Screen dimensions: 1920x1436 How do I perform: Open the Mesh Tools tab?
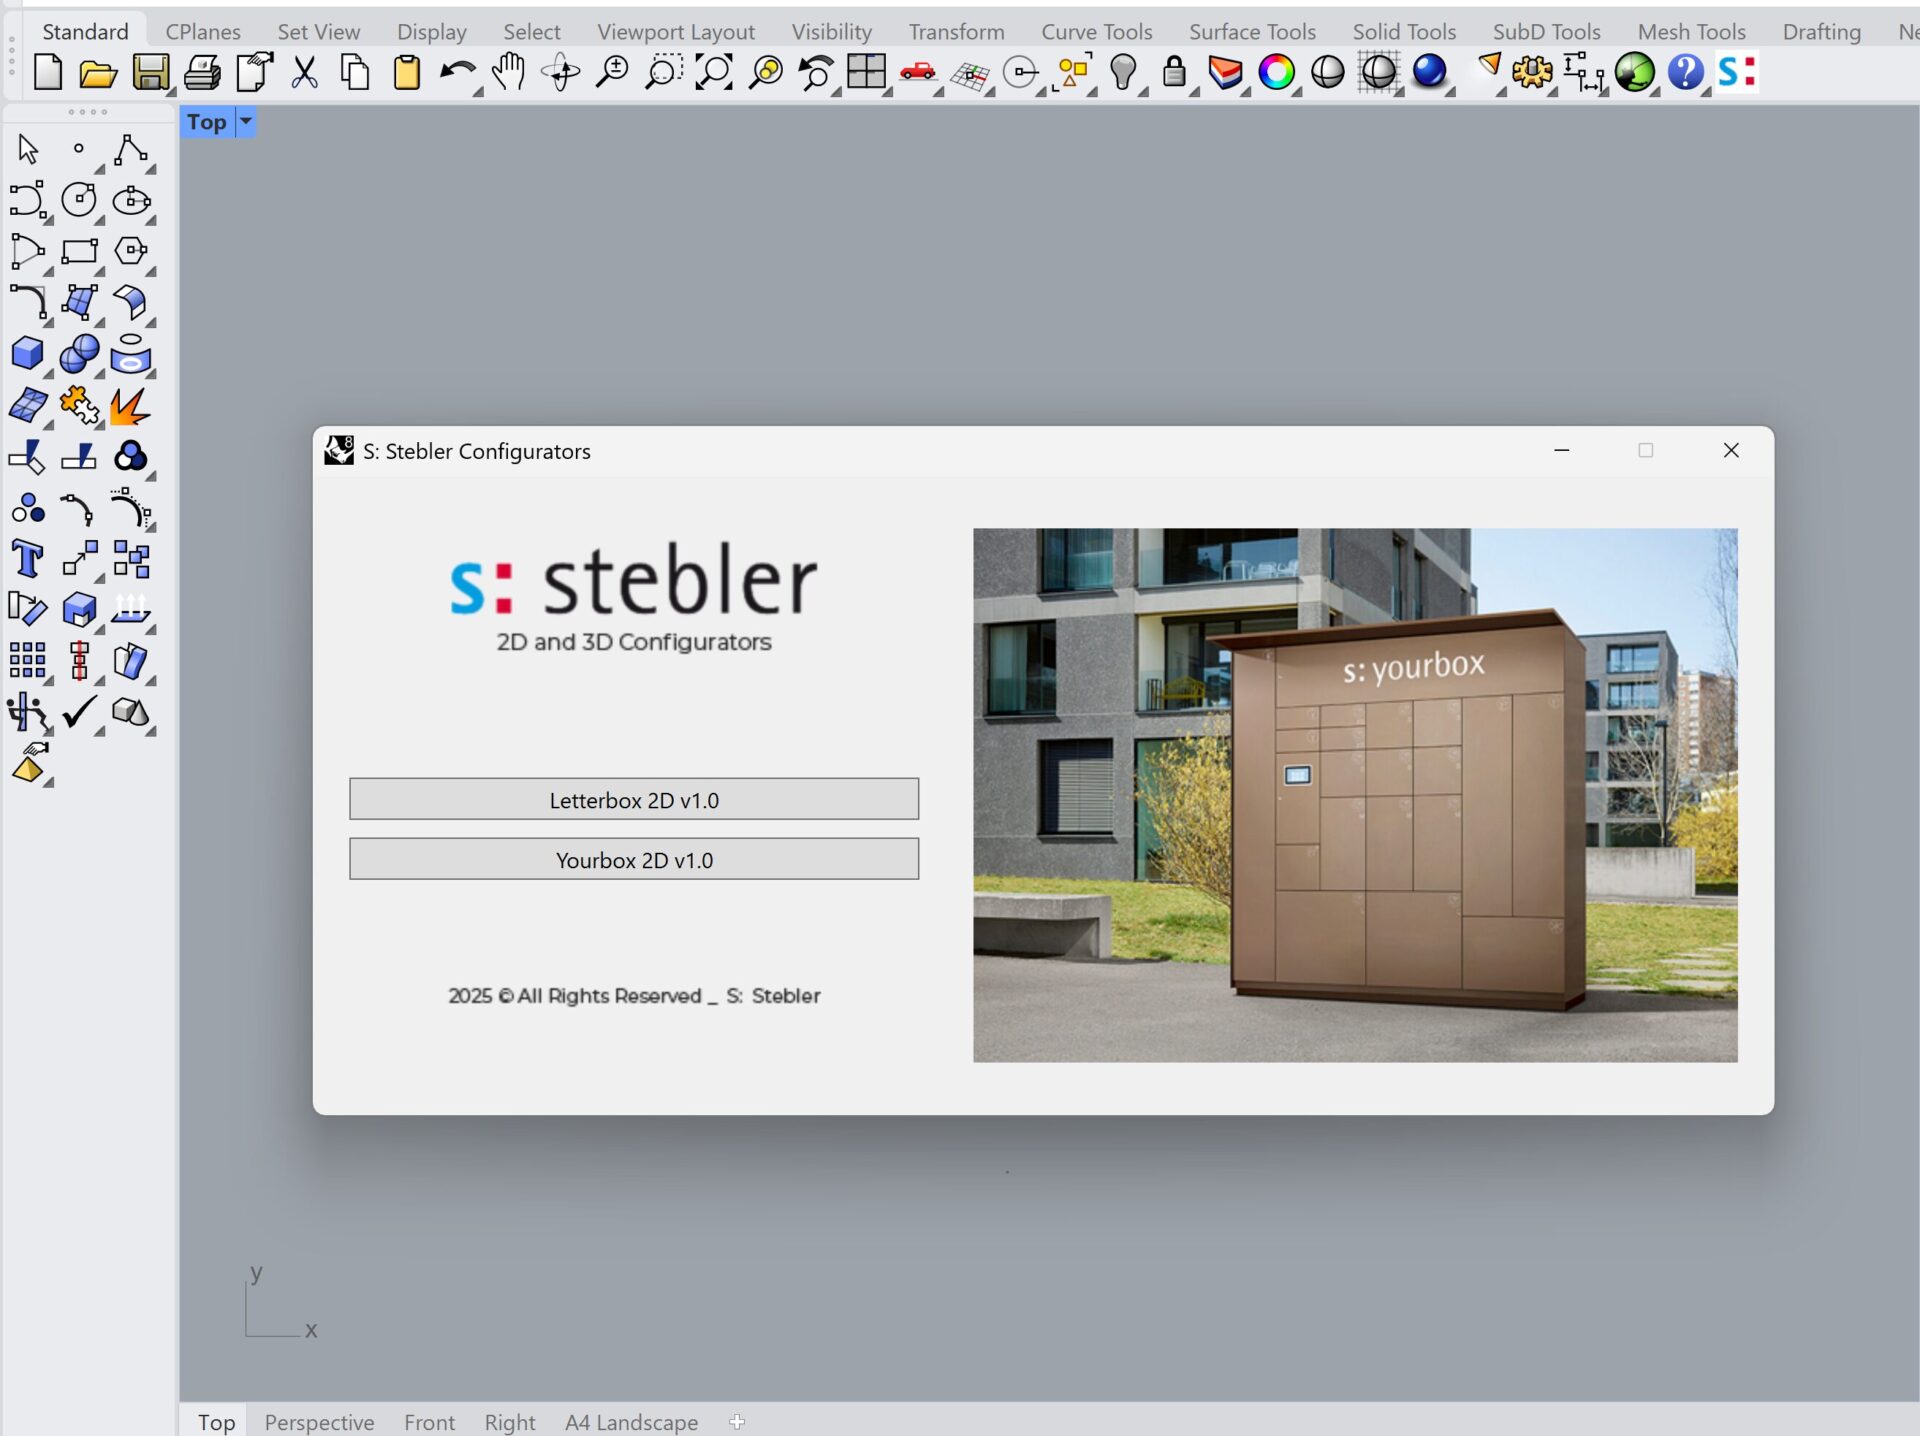[1691, 32]
